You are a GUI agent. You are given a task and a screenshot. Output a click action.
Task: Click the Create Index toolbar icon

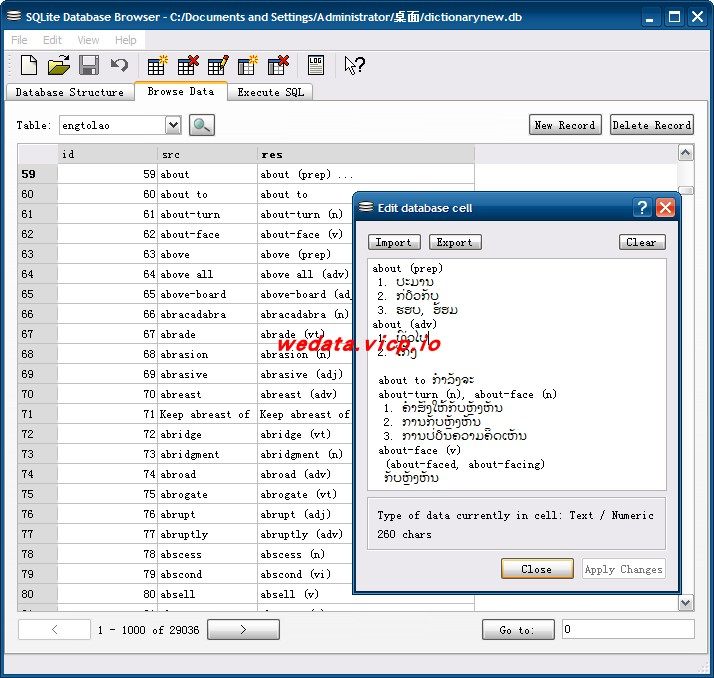click(x=248, y=65)
